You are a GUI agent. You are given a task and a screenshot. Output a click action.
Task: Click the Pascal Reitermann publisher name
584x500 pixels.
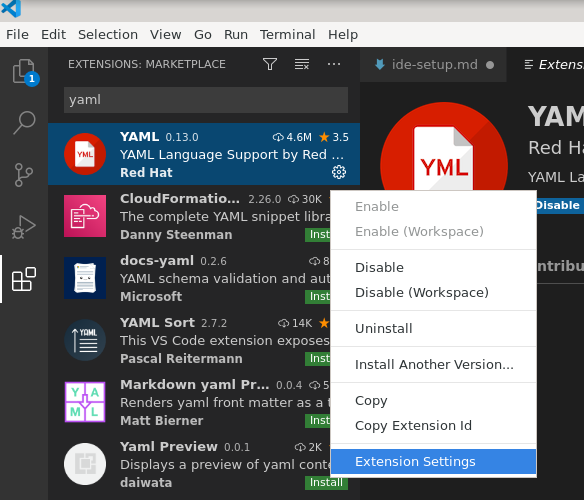pyautogui.click(x=181, y=359)
